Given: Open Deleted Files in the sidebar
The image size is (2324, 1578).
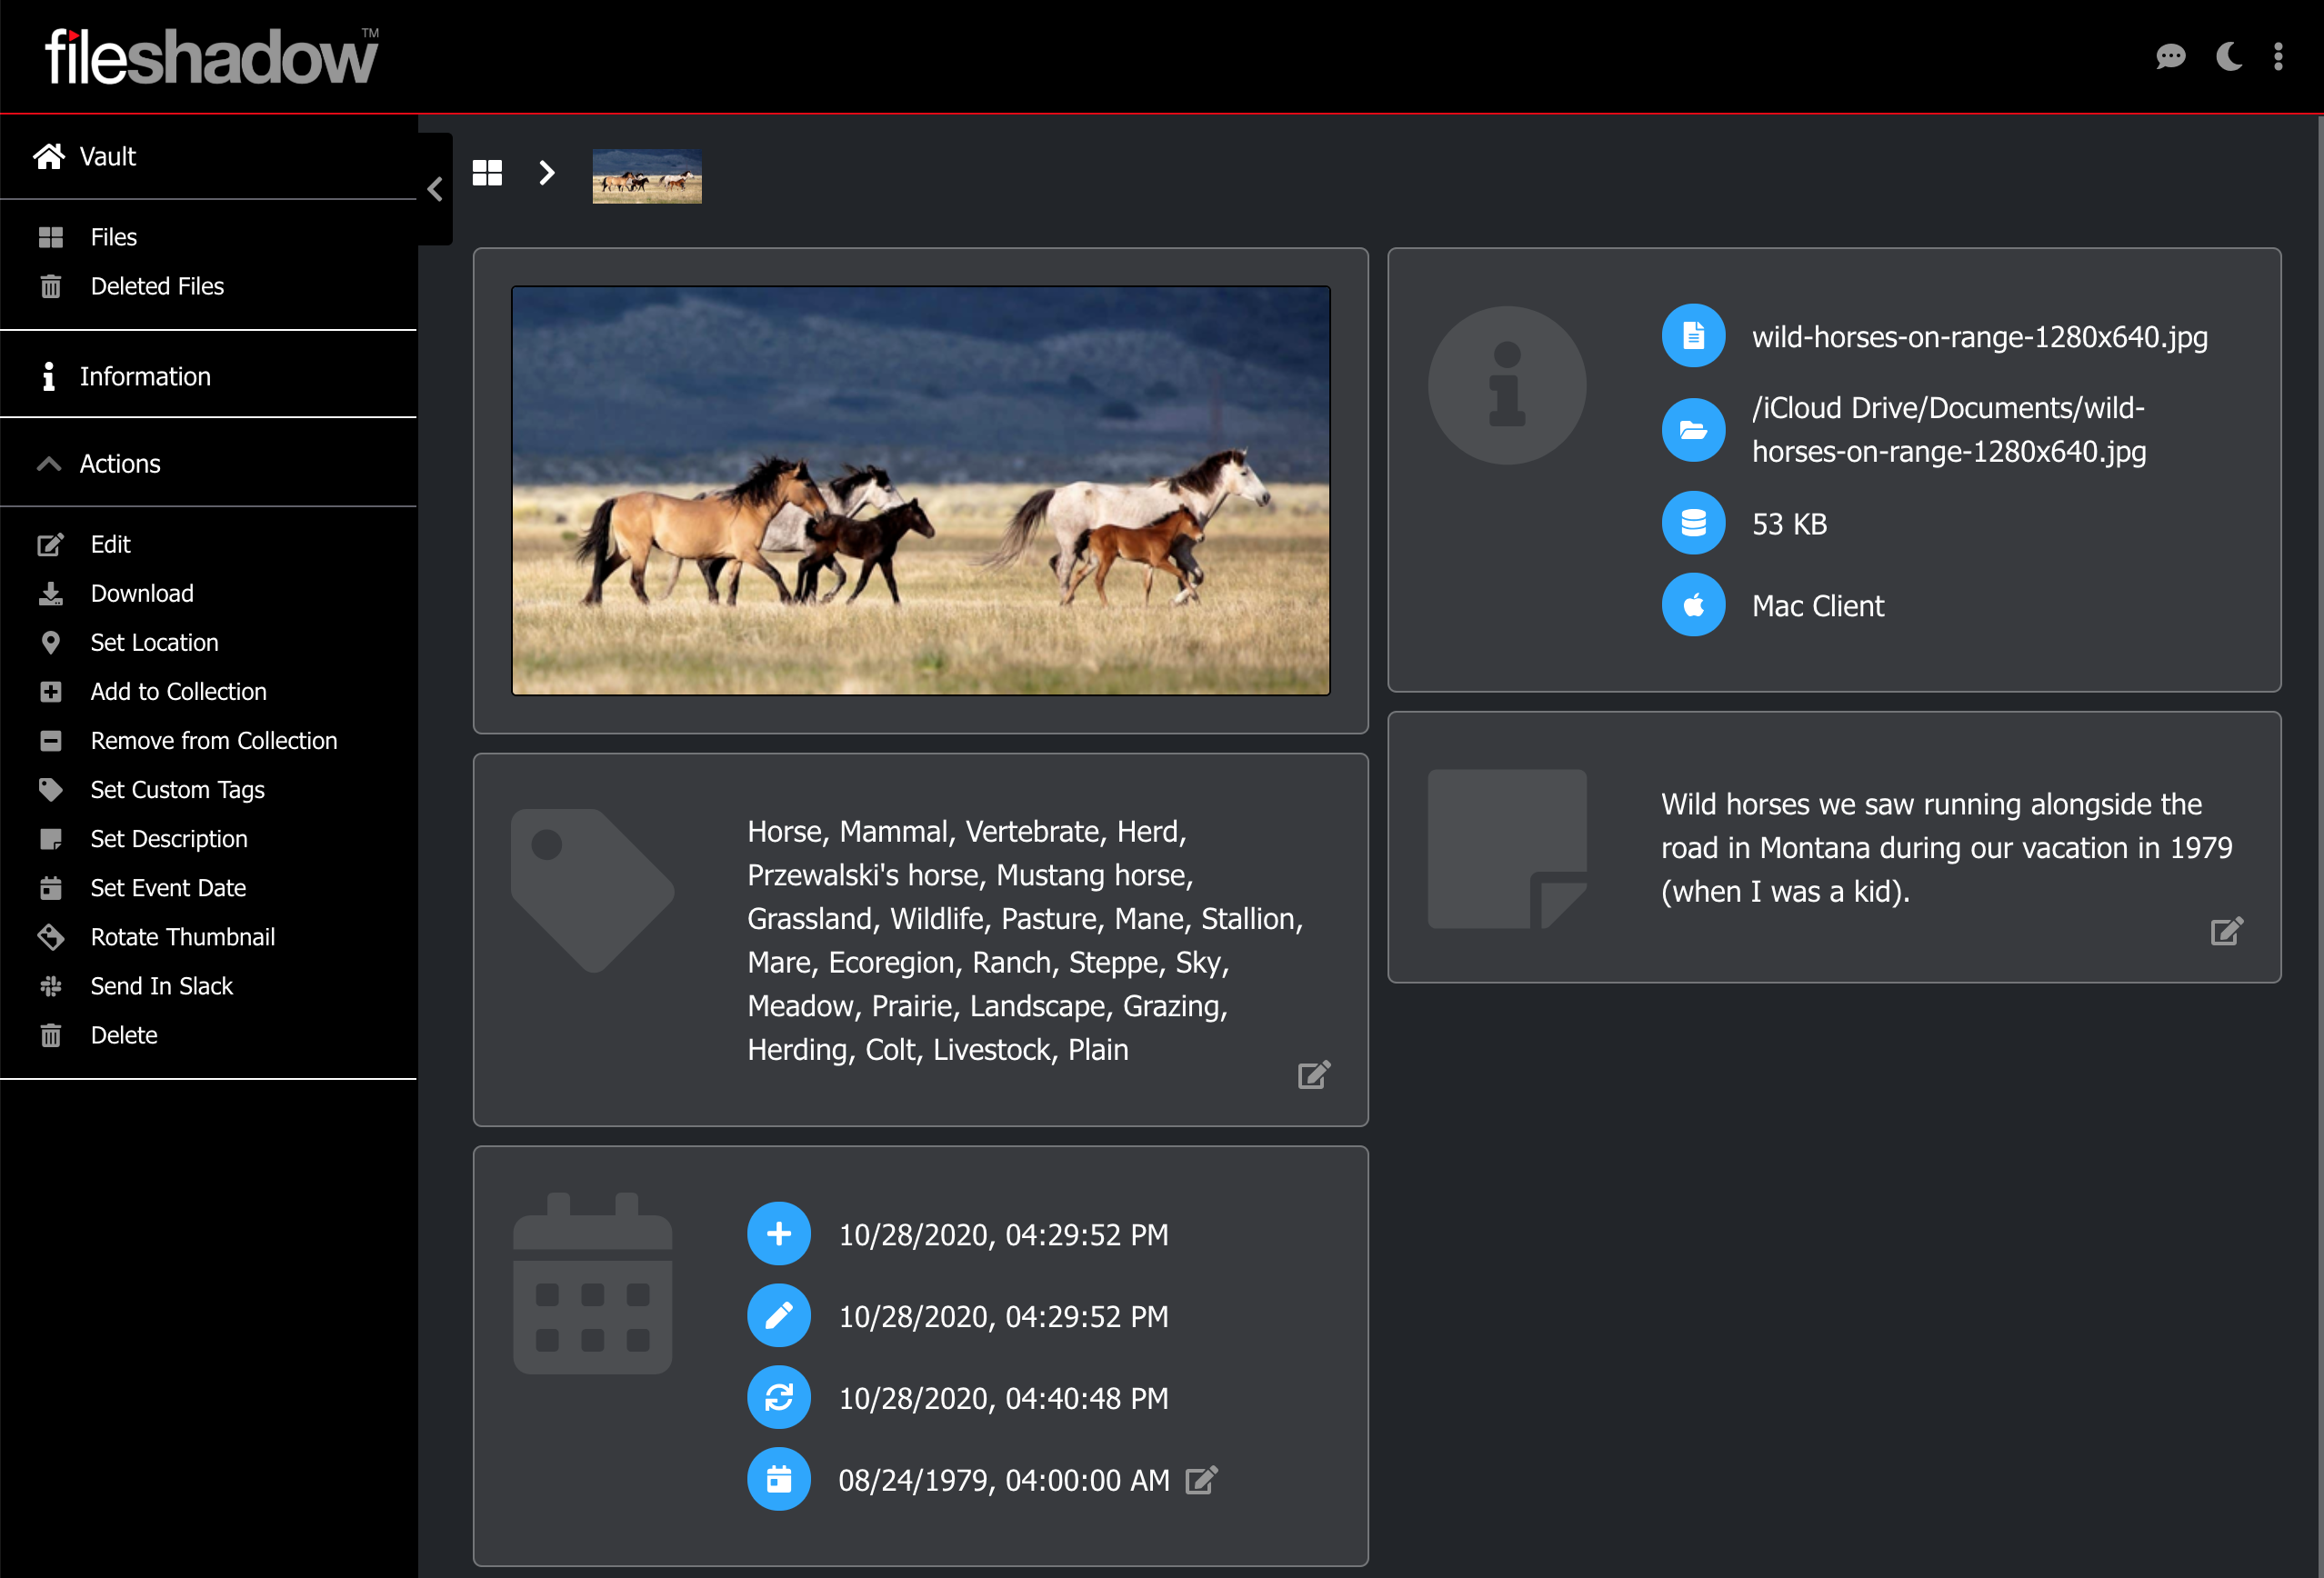Looking at the screenshot, I should (157, 286).
